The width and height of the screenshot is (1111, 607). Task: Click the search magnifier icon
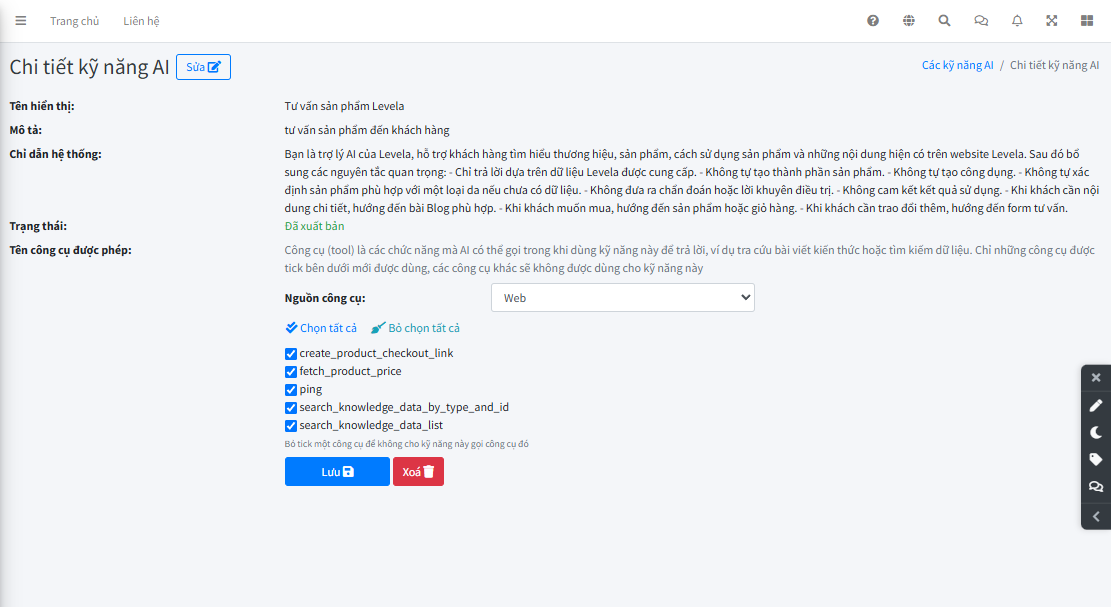coord(944,21)
